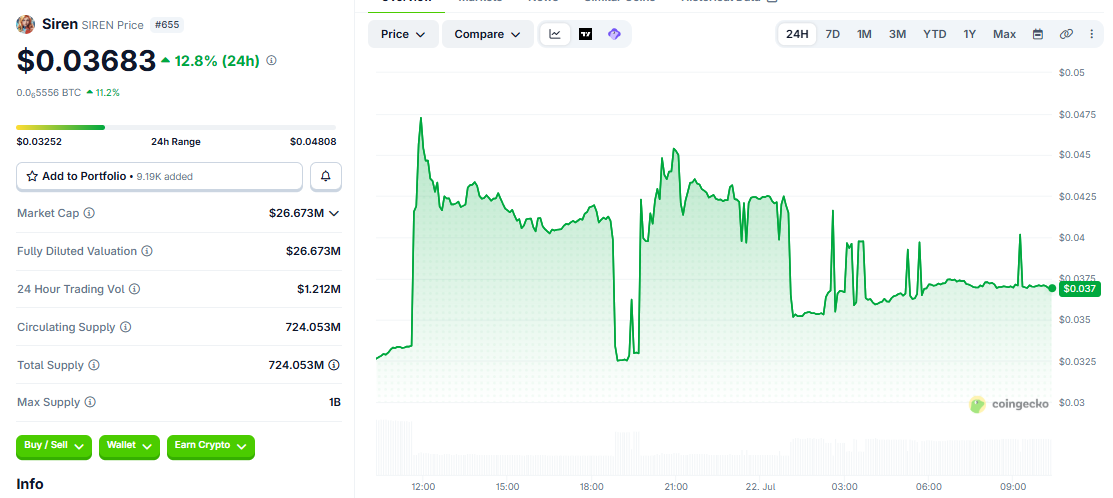This screenshot has height=498, width=1113.
Task: Show info for 24h price change
Action: coord(271,61)
